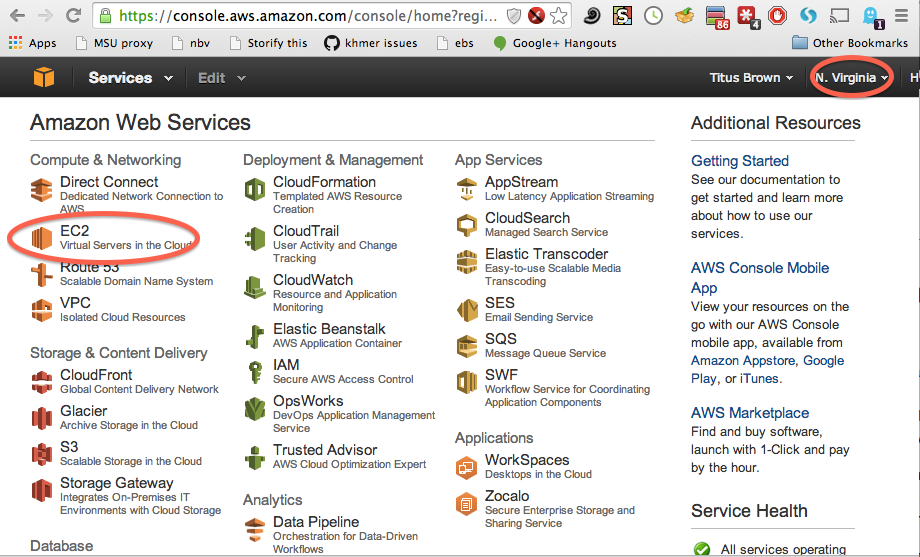Image resolution: width=920 pixels, height=557 pixels.
Task: Click the SQS Message Queue Service text
Action: (546, 353)
